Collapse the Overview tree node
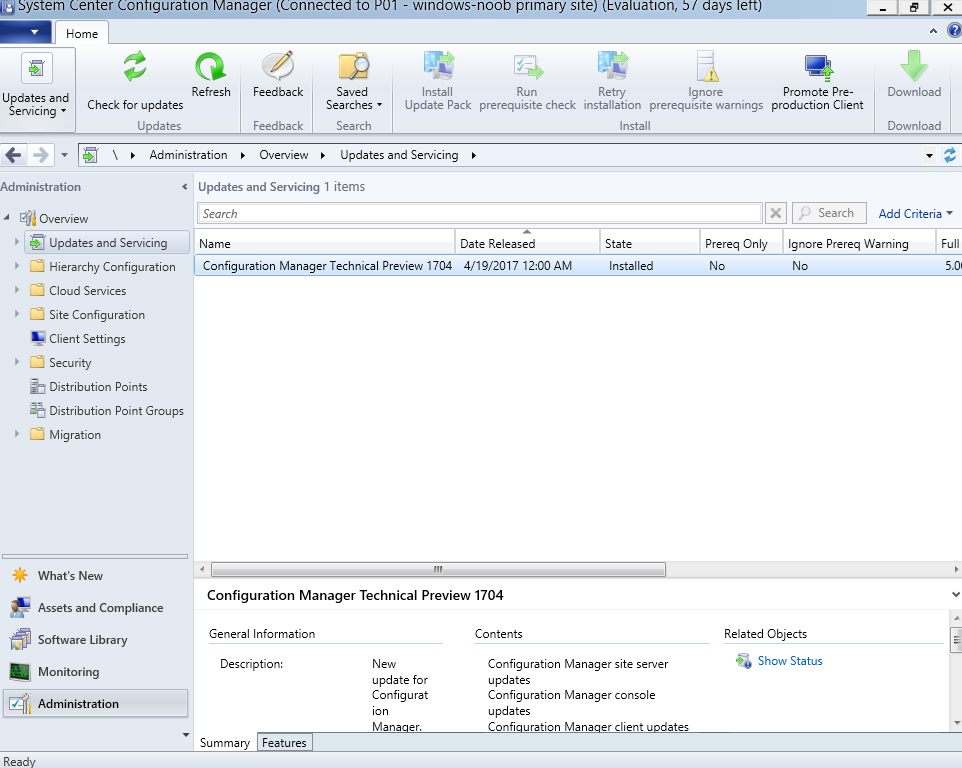The height and width of the screenshot is (768, 962). pyautogui.click(x=7, y=217)
